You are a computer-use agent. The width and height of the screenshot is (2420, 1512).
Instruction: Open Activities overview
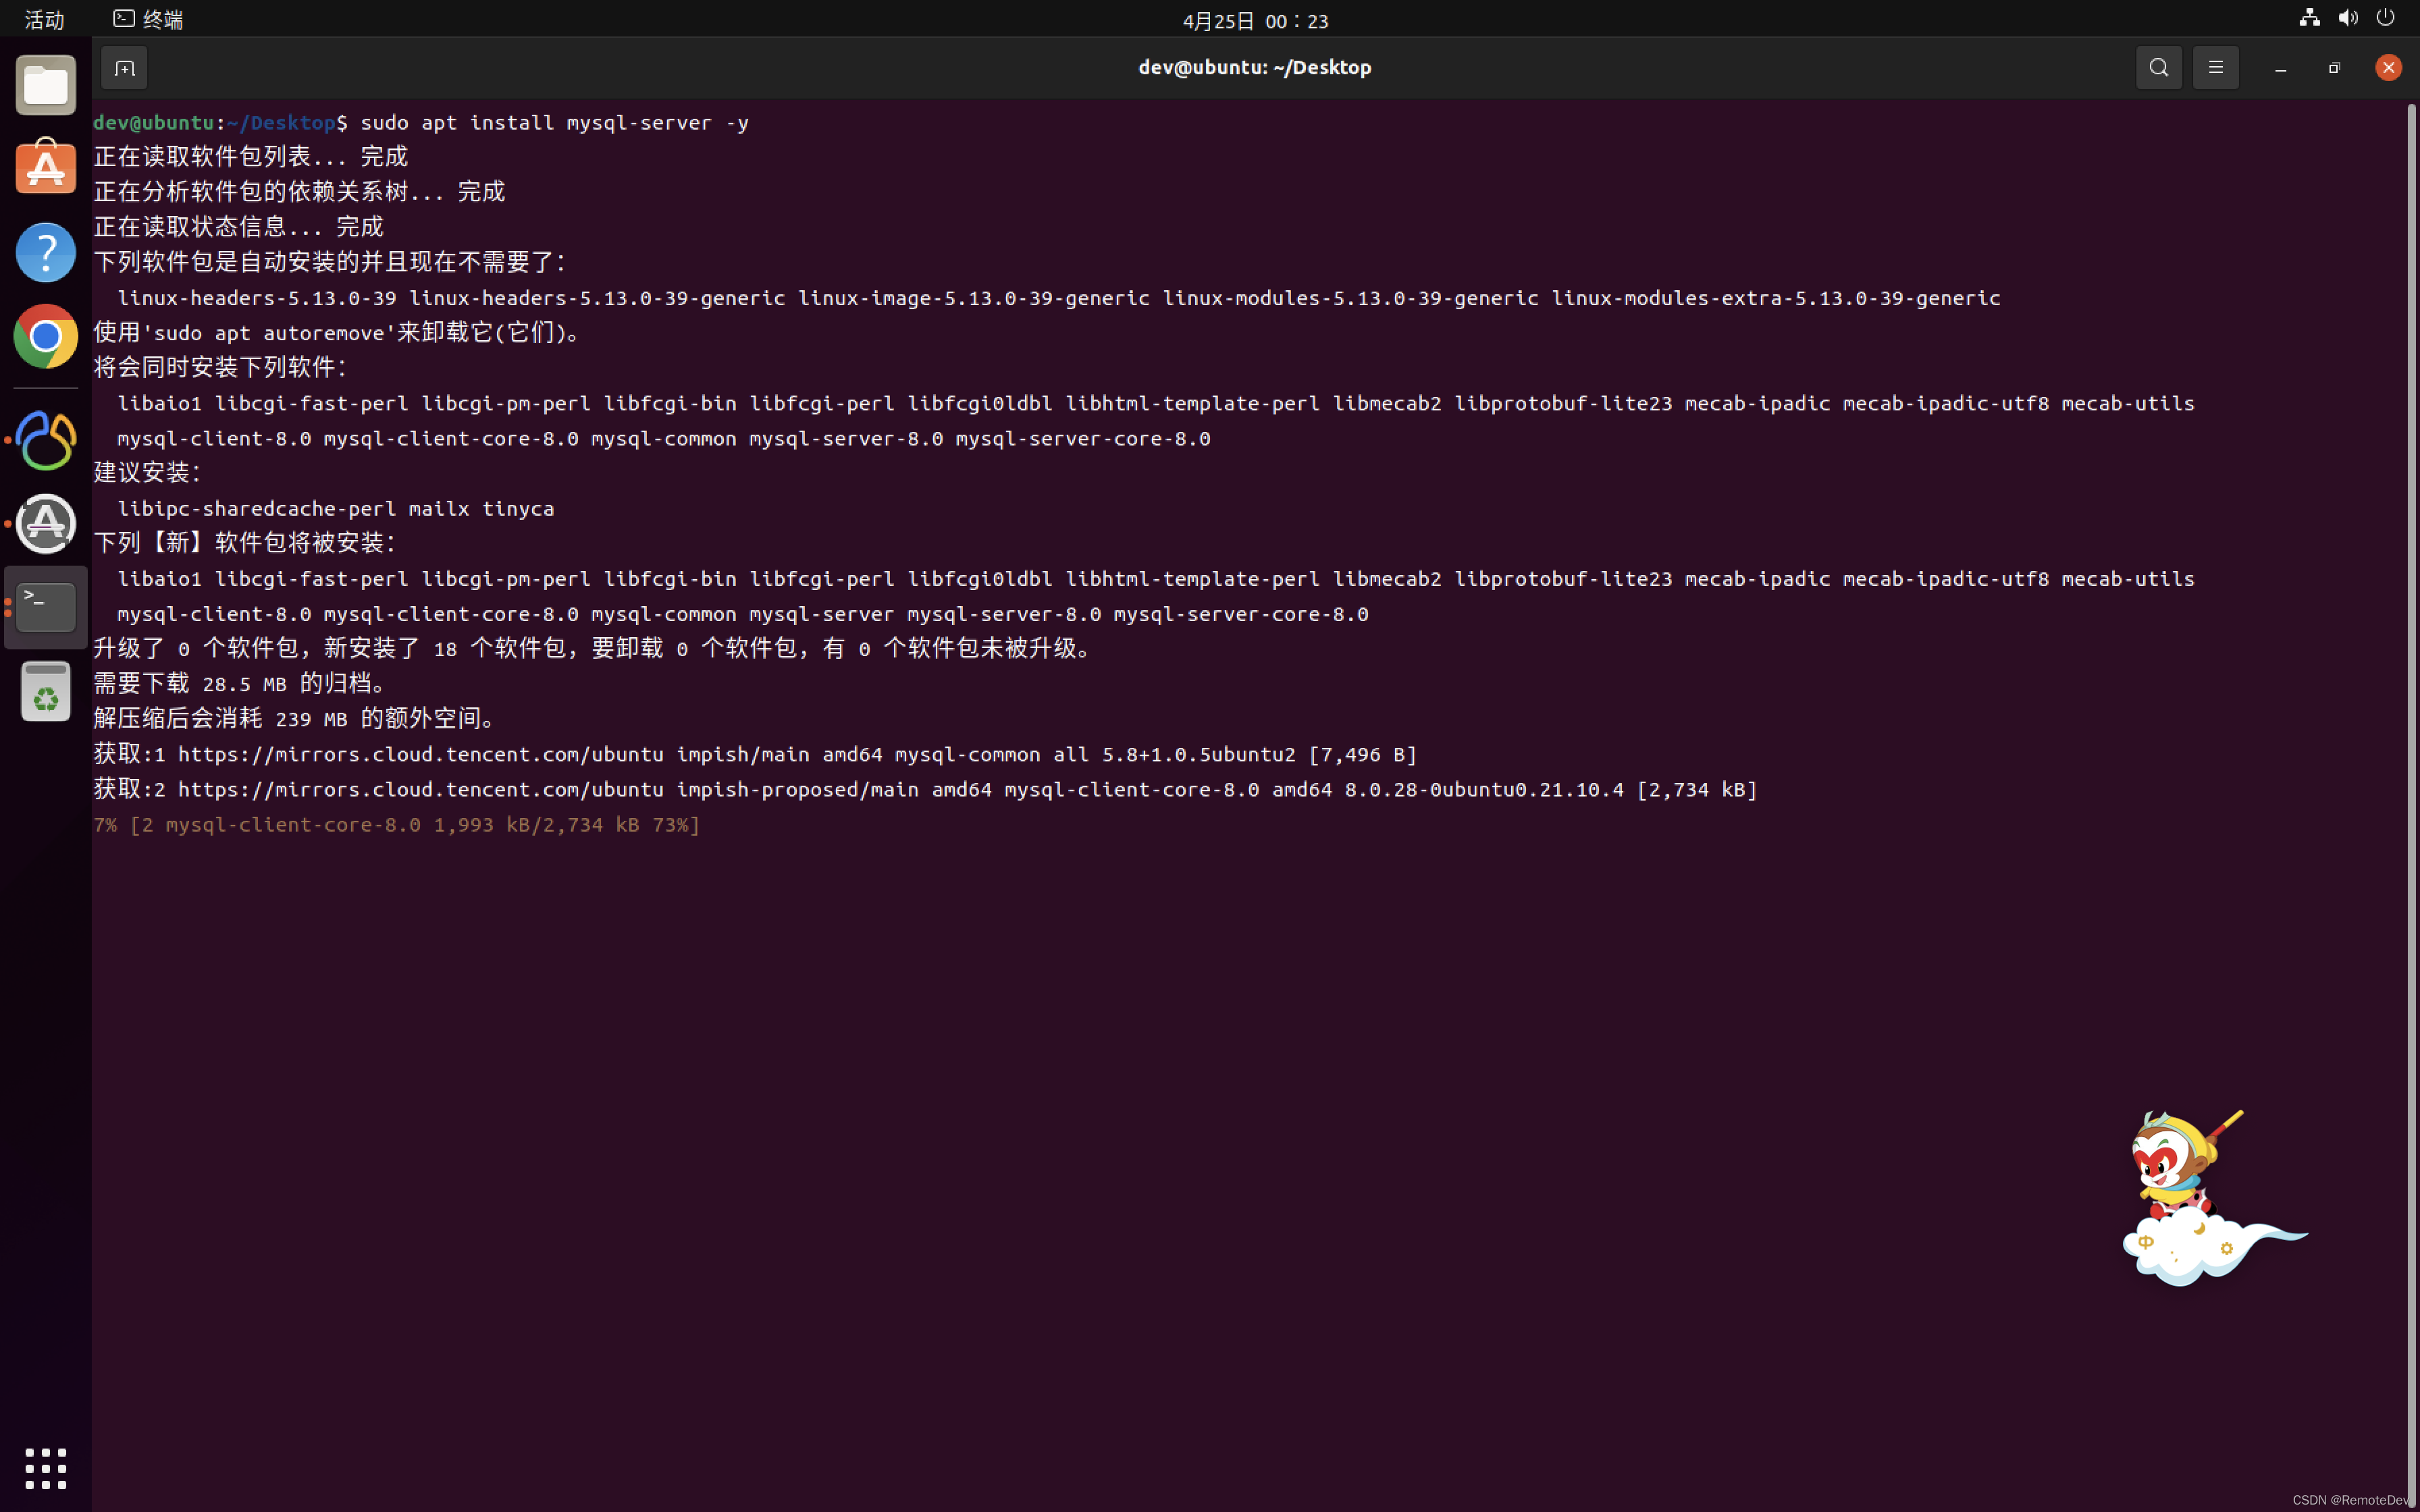(44, 19)
